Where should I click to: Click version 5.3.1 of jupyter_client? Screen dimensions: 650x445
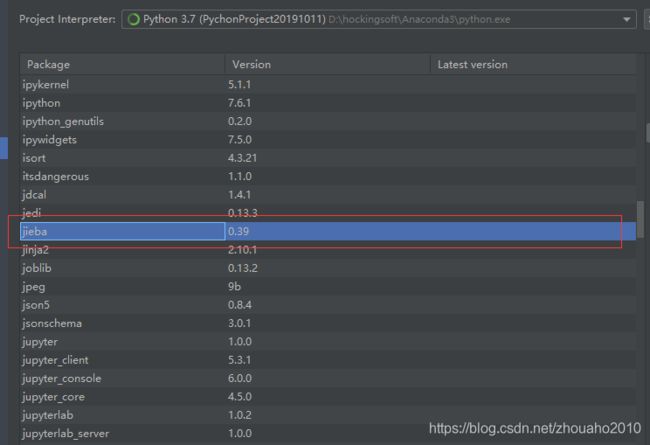pyautogui.click(x=239, y=360)
